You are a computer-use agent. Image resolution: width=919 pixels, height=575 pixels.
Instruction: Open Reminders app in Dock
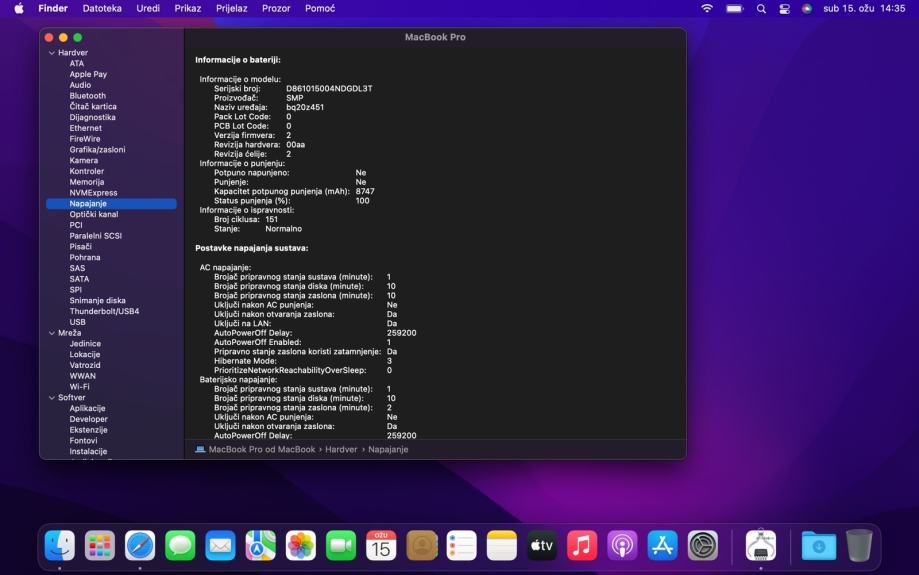coord(461,545)
